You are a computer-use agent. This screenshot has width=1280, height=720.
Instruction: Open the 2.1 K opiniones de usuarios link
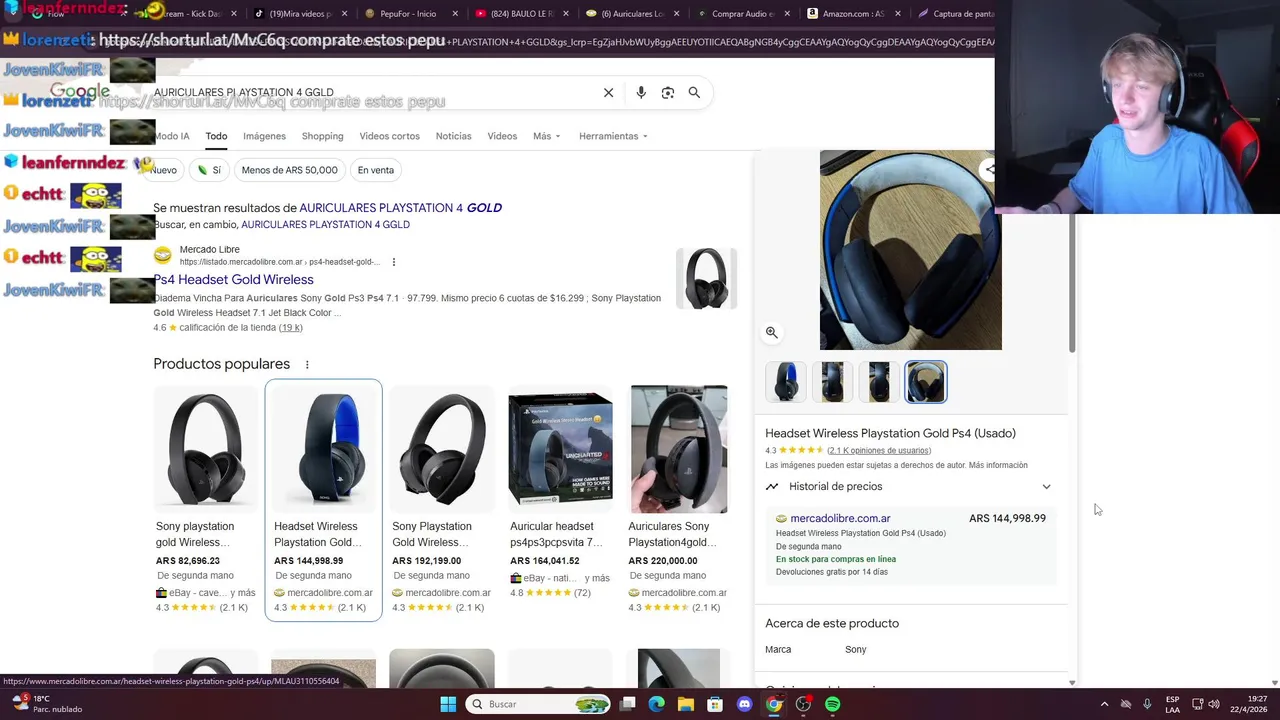tap(879, 450)
